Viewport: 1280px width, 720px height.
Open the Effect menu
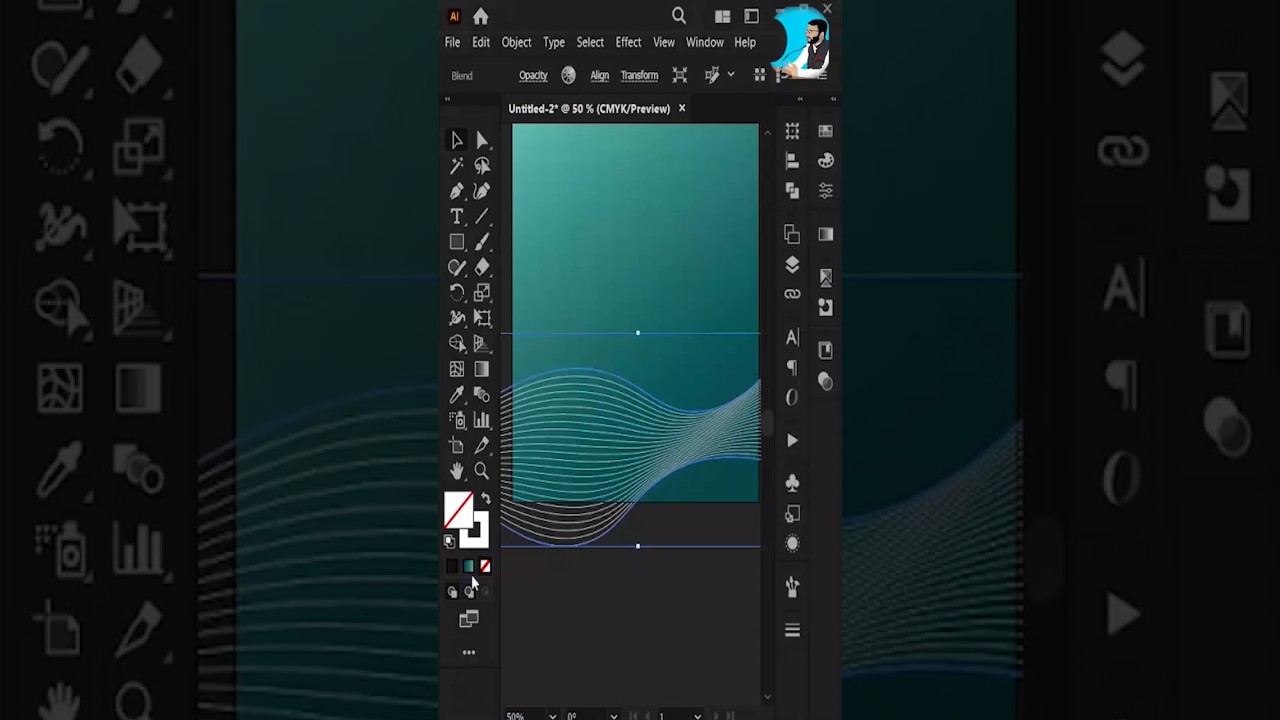(628, 43)
